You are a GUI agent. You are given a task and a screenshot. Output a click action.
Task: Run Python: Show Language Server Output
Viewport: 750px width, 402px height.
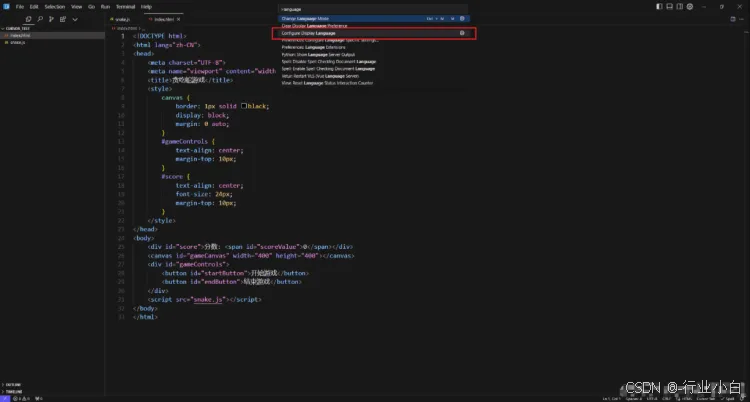pos(374,55)
